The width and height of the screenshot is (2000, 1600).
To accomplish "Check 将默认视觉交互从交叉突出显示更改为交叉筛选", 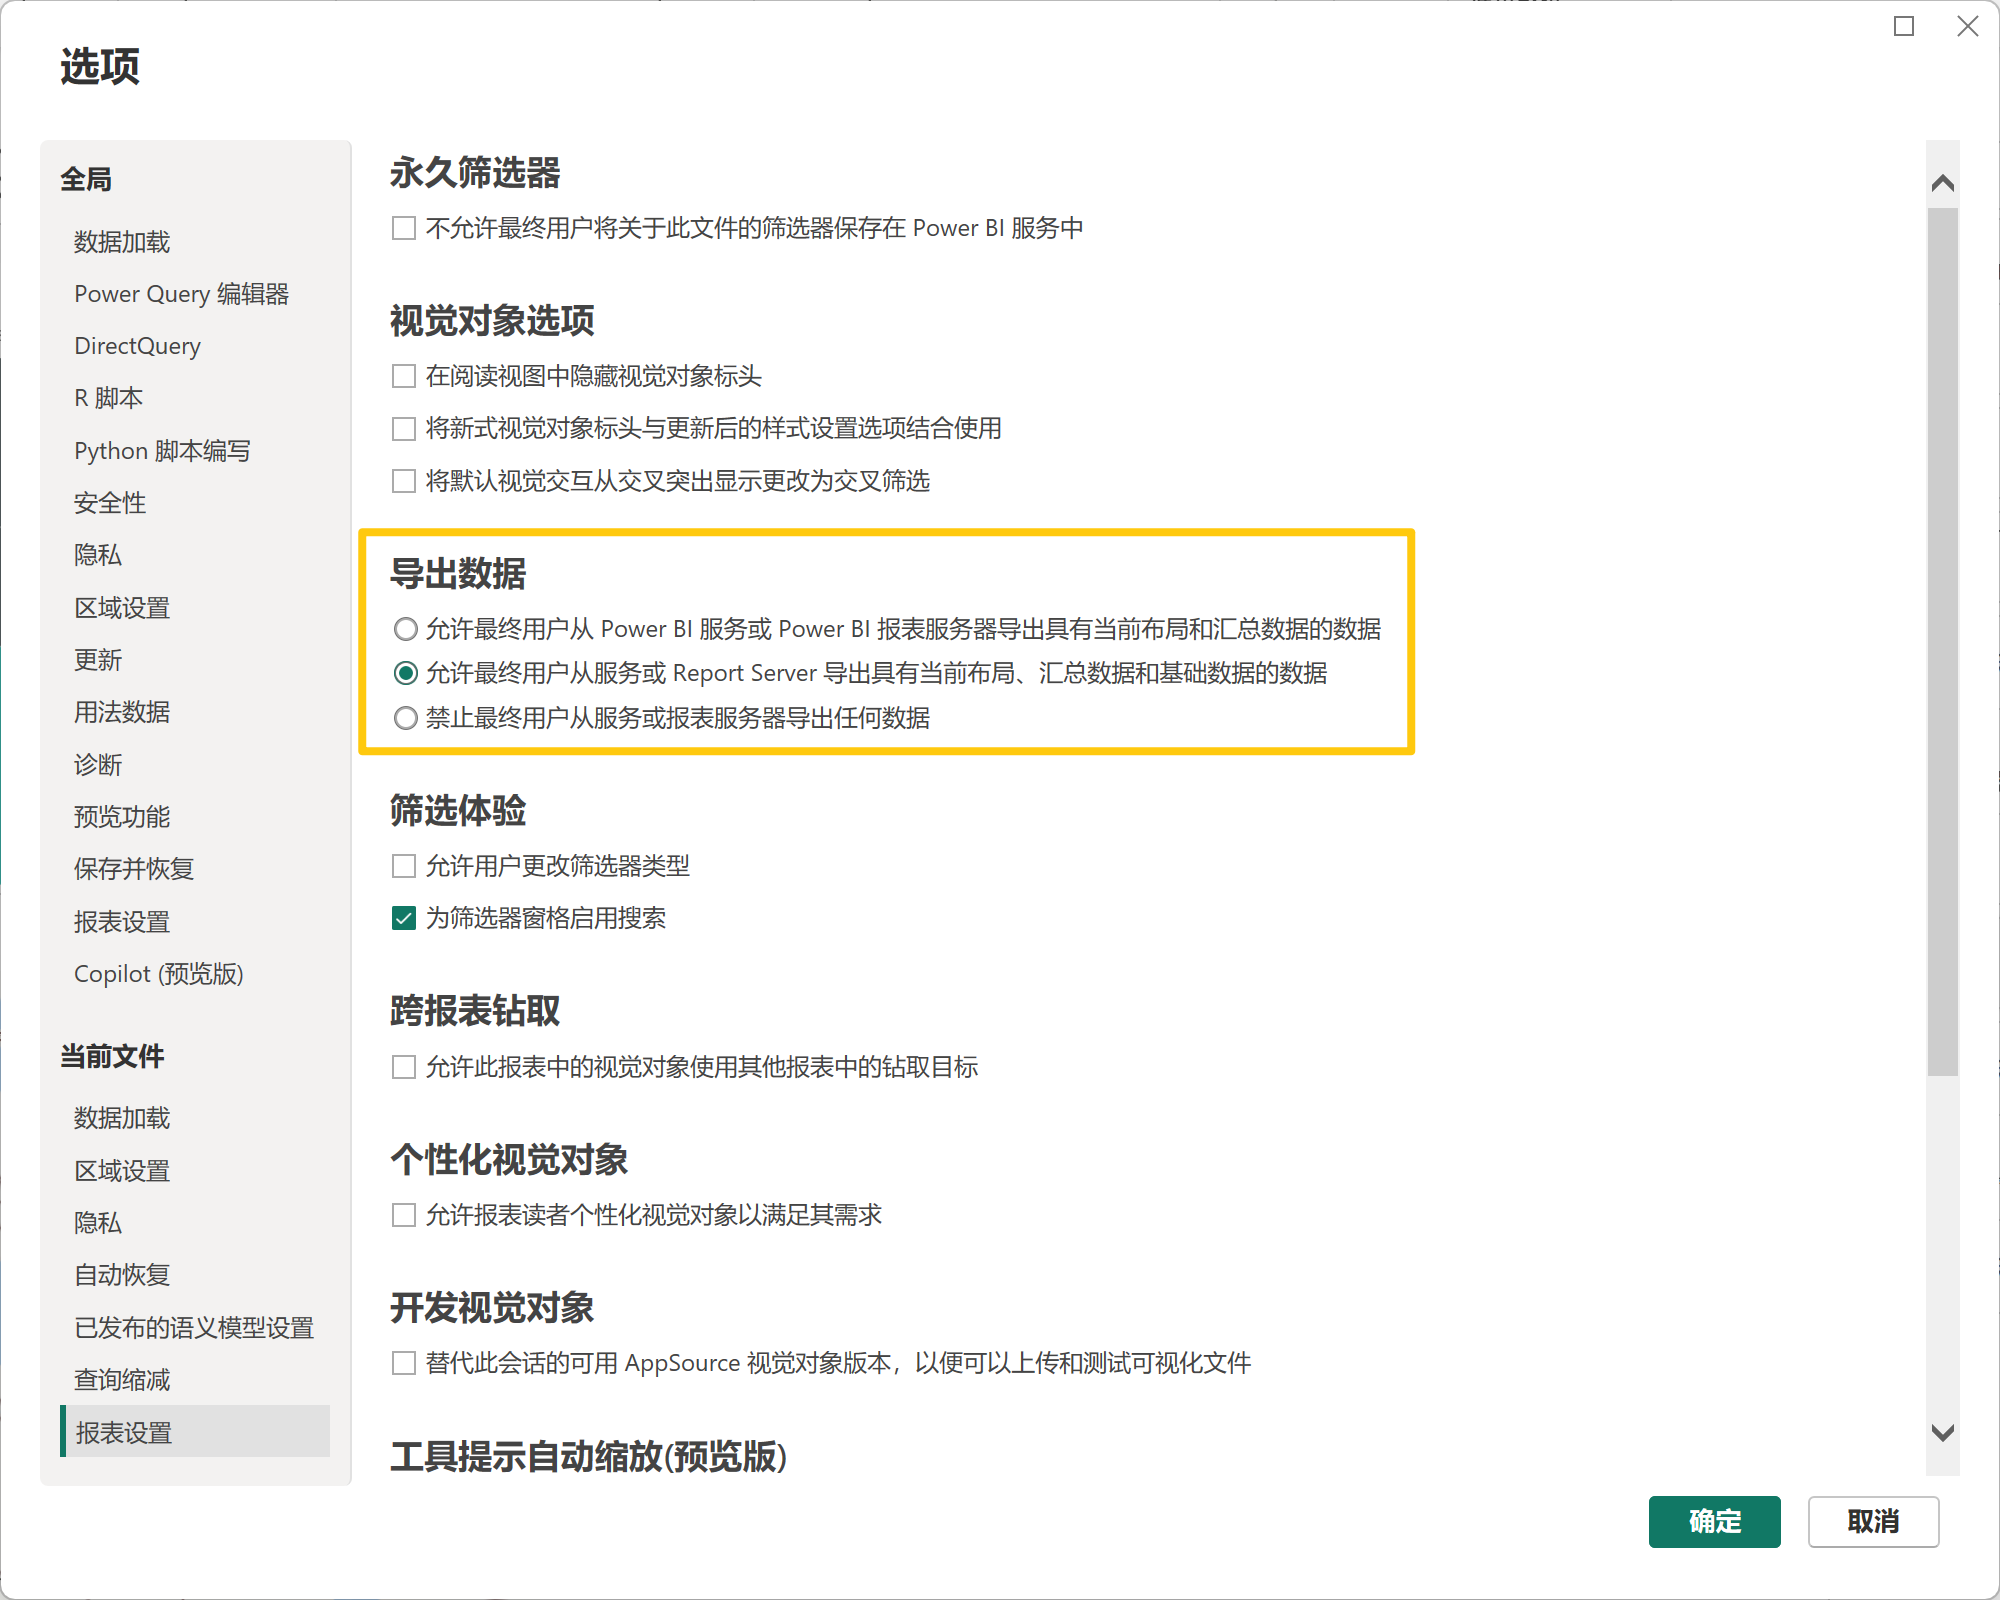I will (x=404, y=481).
